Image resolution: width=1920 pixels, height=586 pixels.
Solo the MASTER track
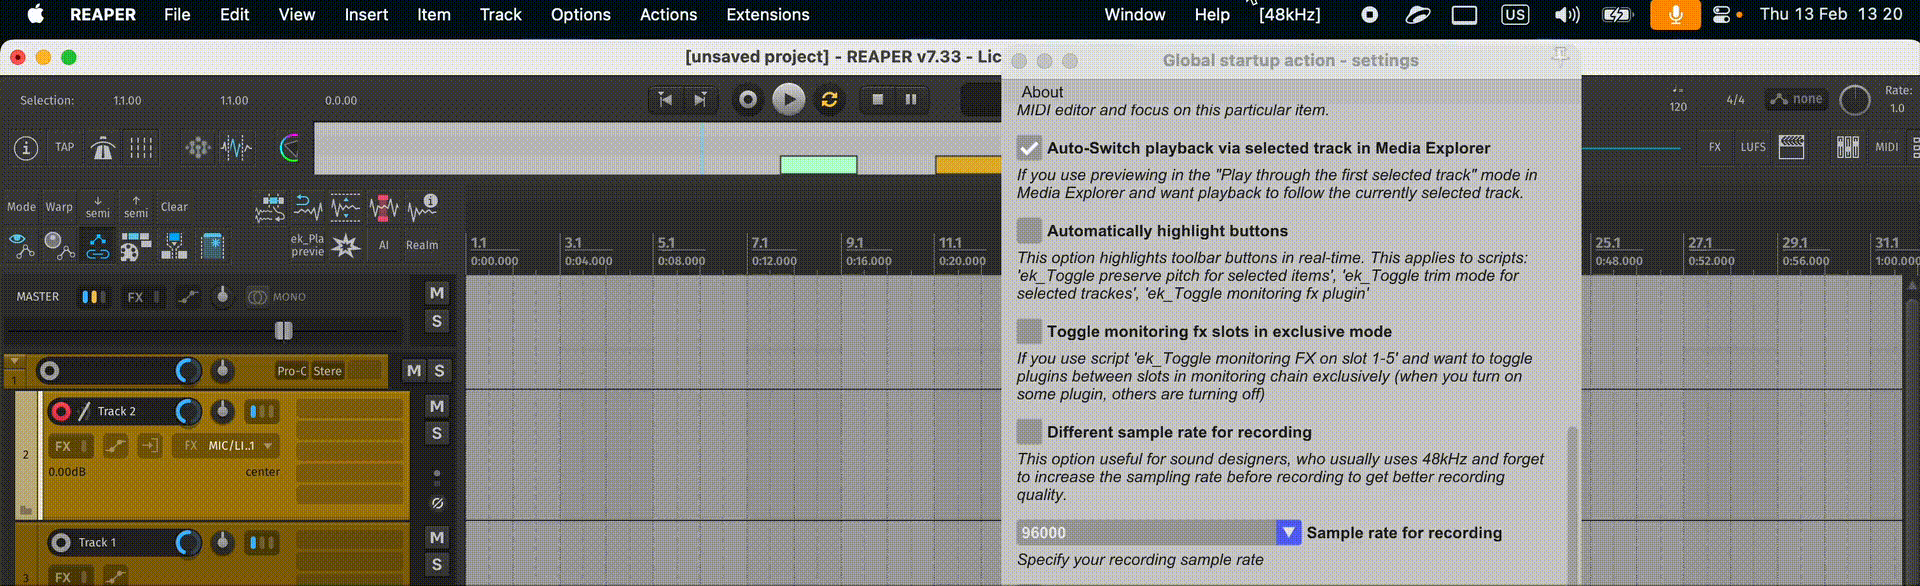pos(437,321)
